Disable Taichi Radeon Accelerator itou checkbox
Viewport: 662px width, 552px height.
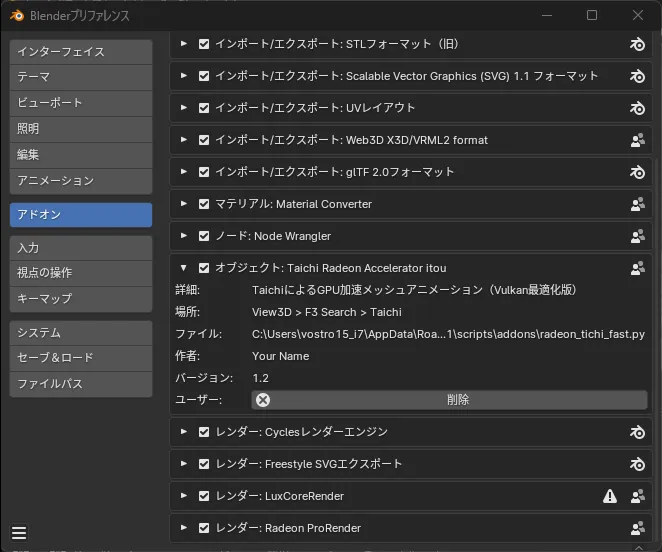204,268
